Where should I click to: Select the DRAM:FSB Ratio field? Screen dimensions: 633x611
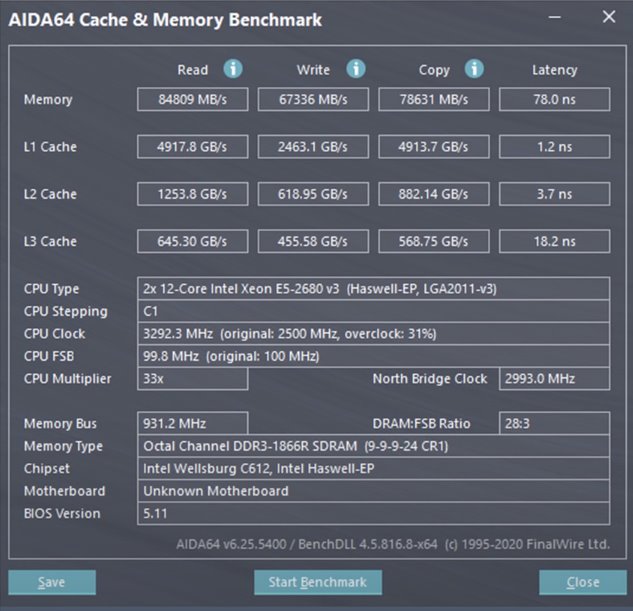coord(554,423)
